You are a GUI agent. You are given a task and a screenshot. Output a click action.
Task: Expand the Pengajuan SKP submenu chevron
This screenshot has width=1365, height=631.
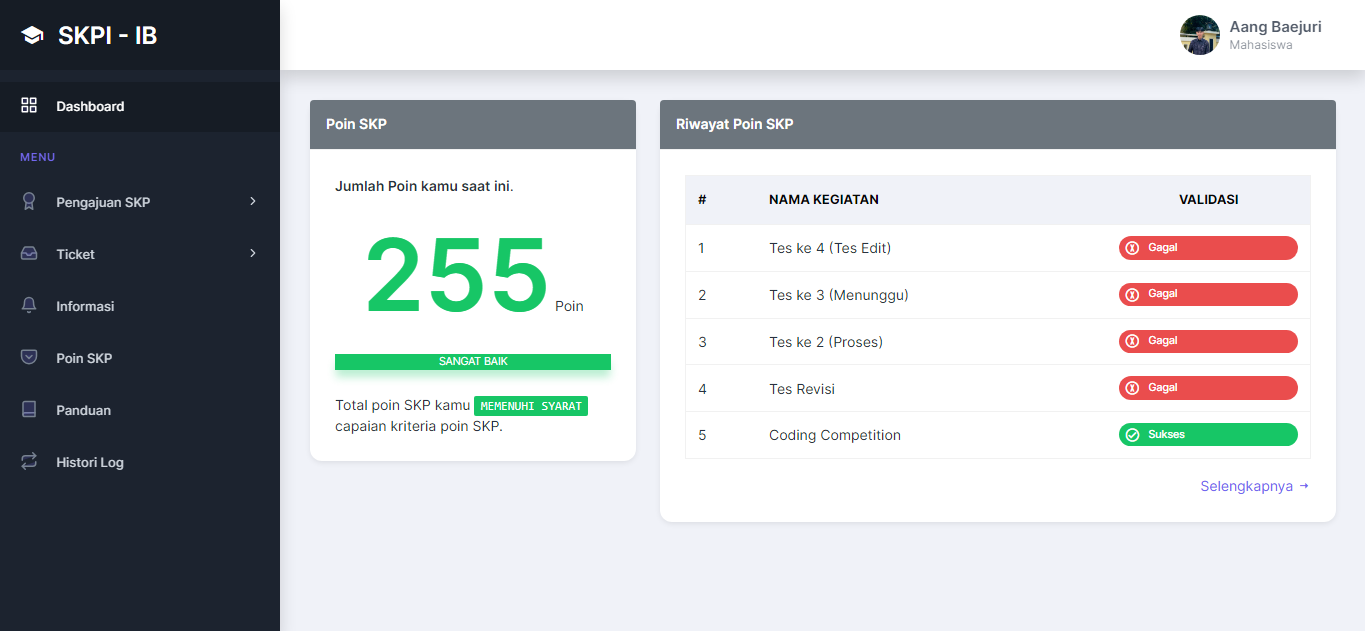[x=253, y=202]
